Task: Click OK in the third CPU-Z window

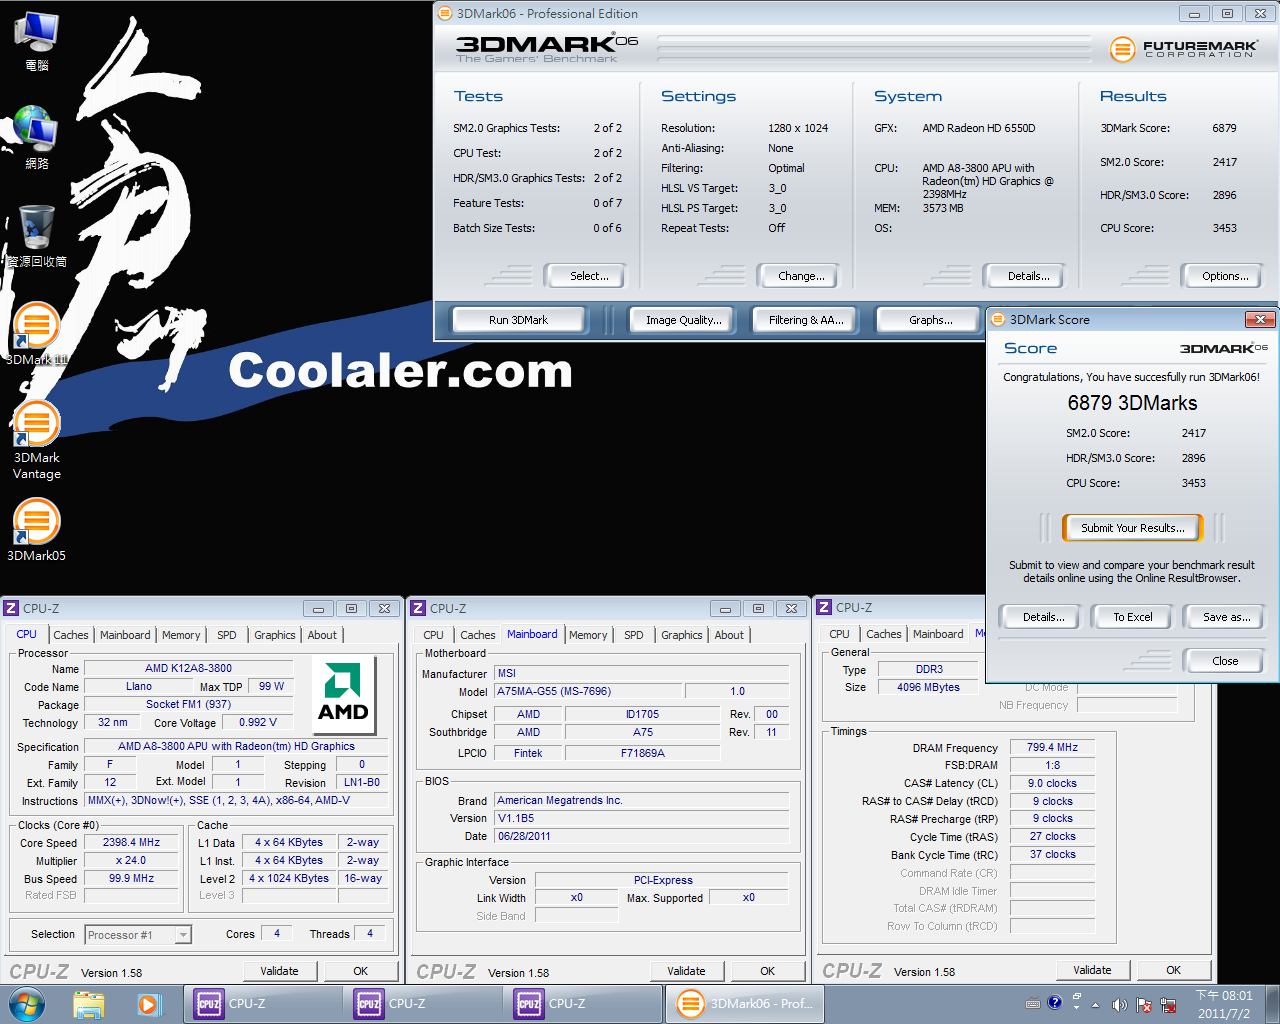Action: 1173,970
